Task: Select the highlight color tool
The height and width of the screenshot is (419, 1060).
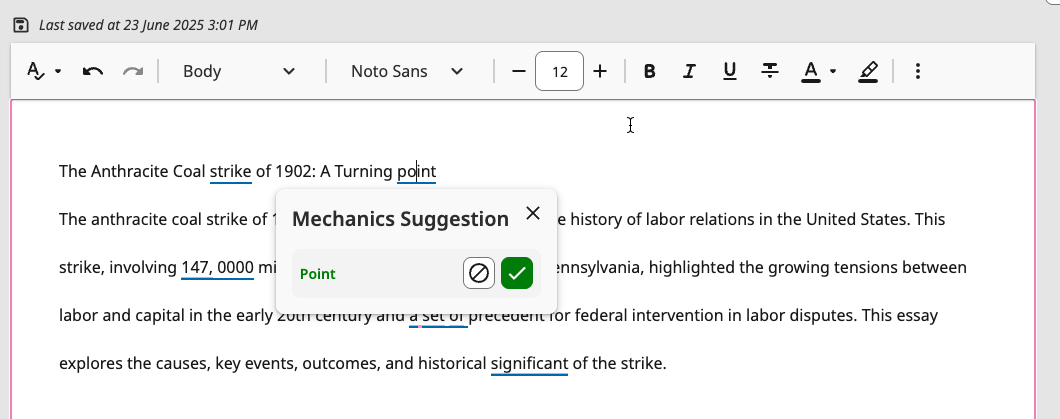Action: click(868, 71)
